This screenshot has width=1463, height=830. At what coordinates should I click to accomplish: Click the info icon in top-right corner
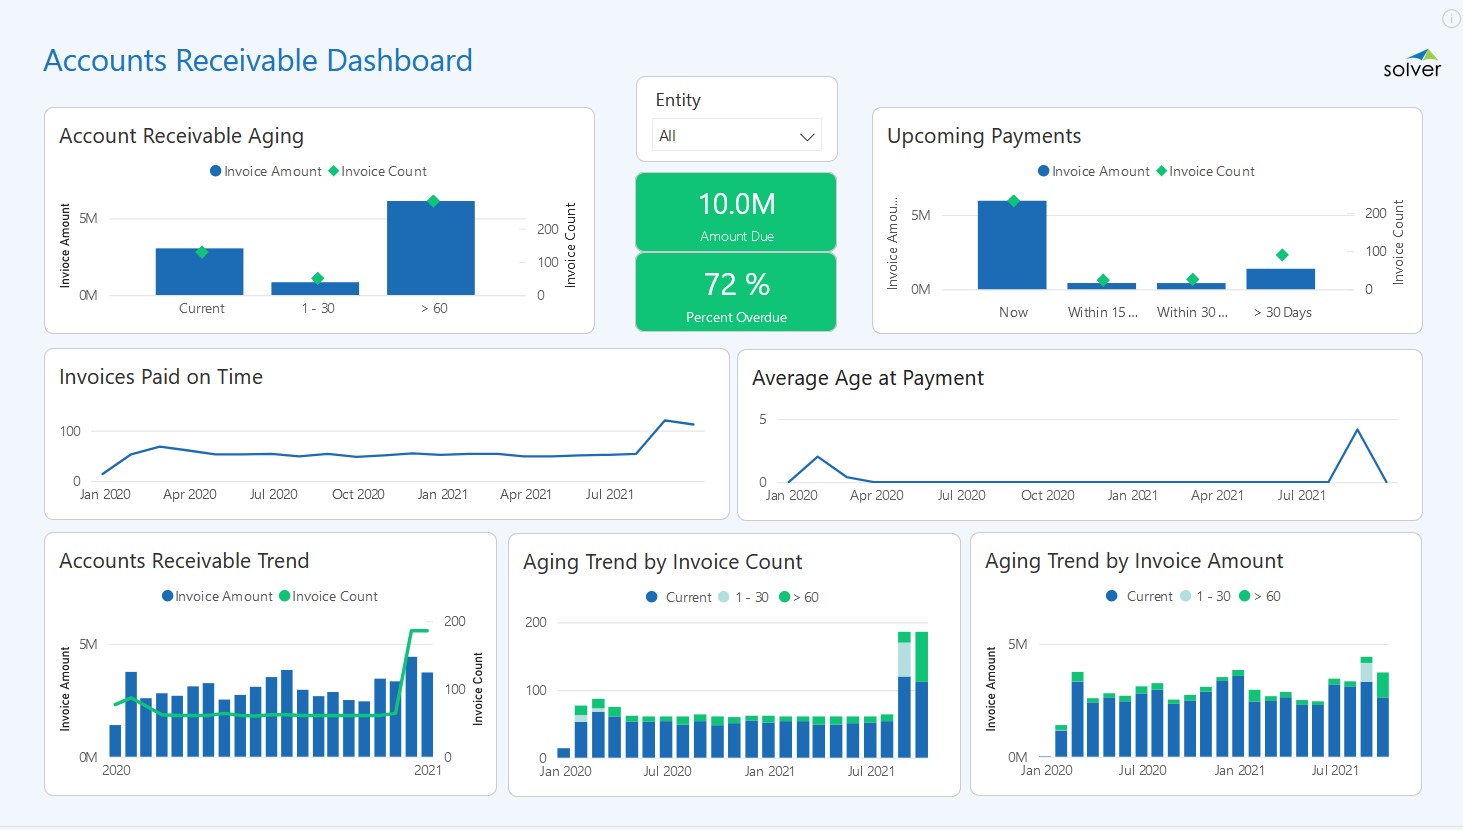coord(1451,19)
